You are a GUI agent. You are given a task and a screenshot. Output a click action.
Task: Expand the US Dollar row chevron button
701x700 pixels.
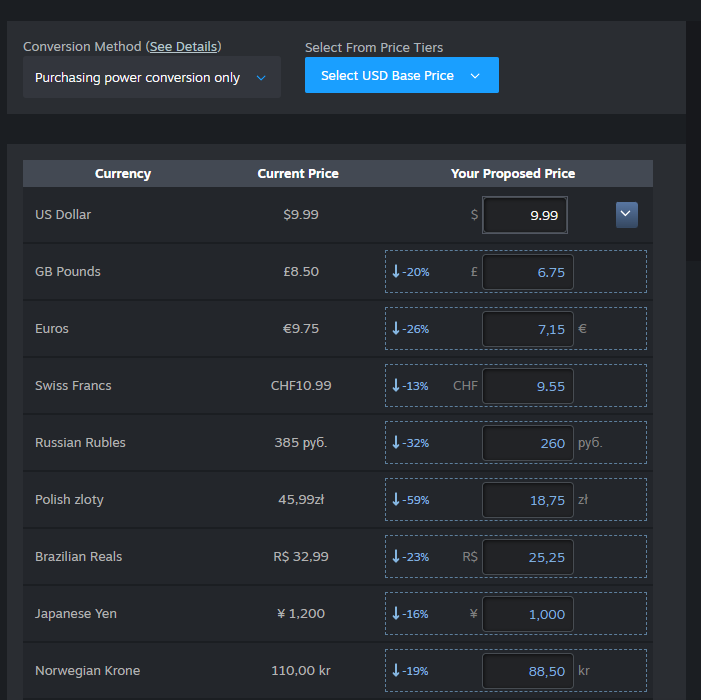[x=626, y=215]
